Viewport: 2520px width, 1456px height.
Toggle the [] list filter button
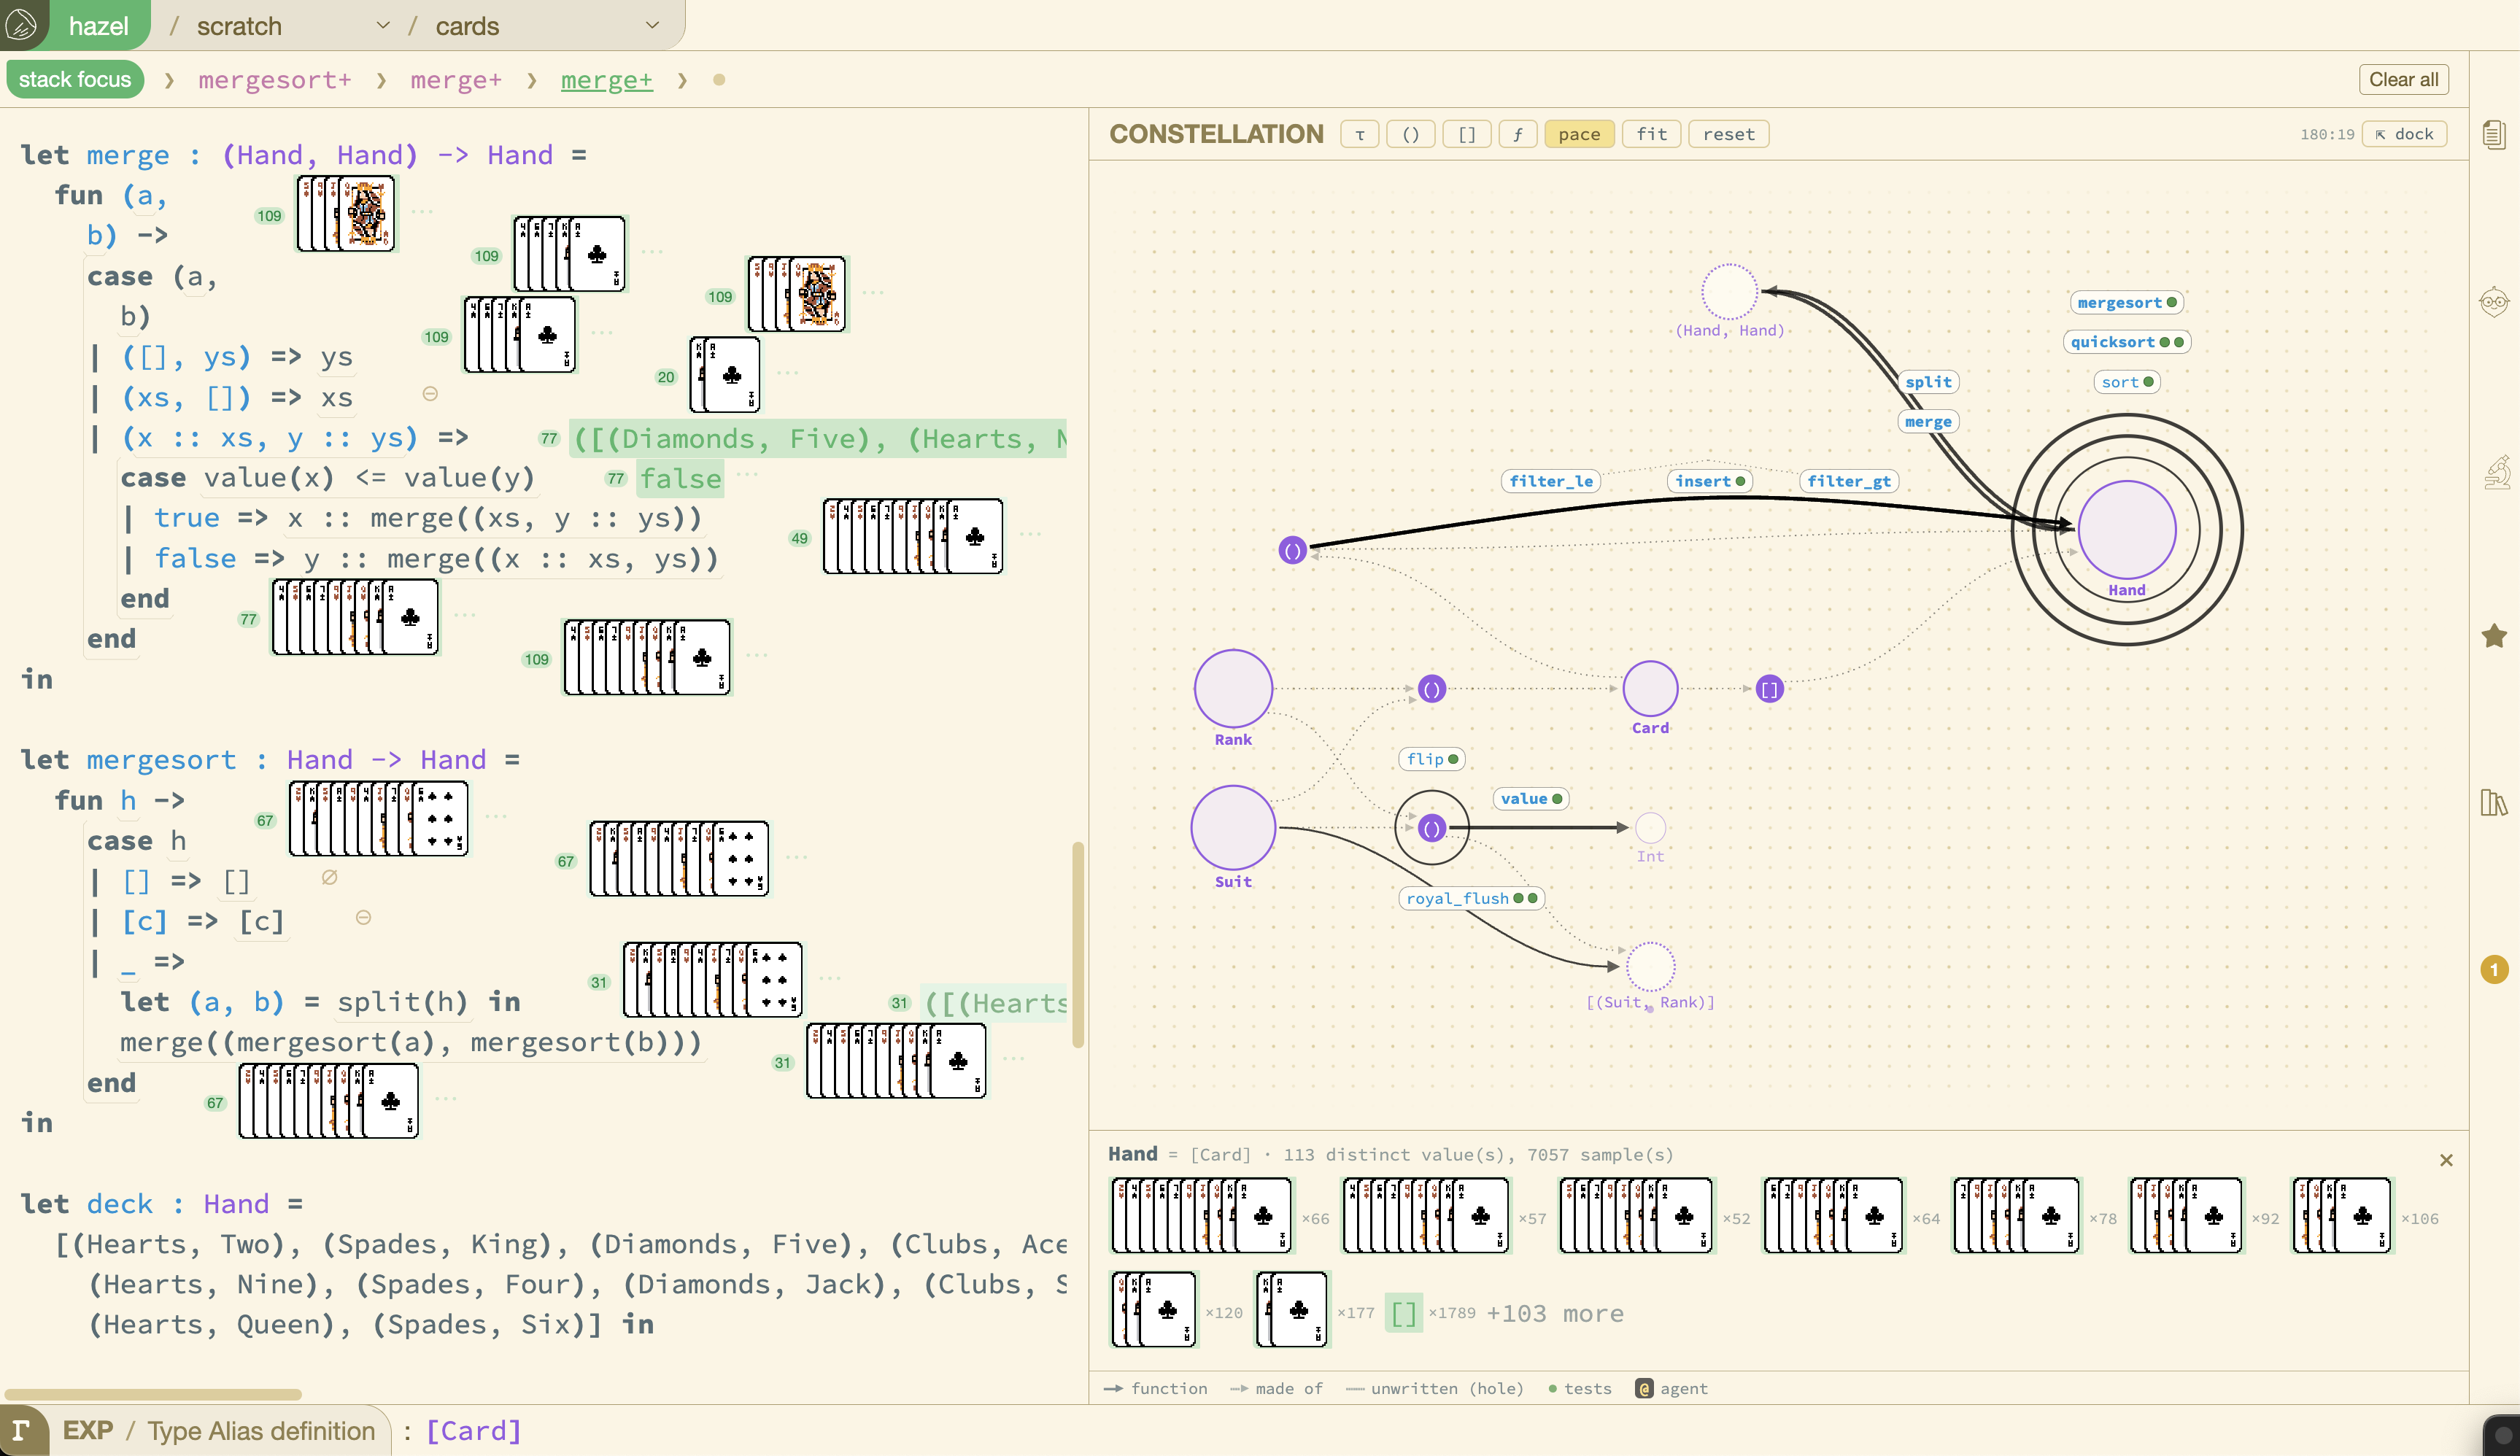coord(1466,134)
